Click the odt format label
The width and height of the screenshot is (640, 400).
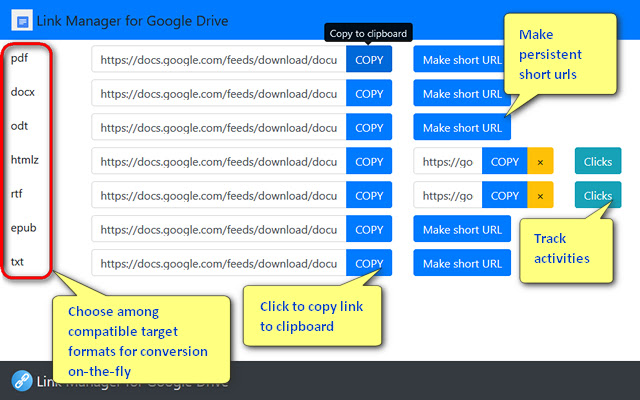point(19,126)
